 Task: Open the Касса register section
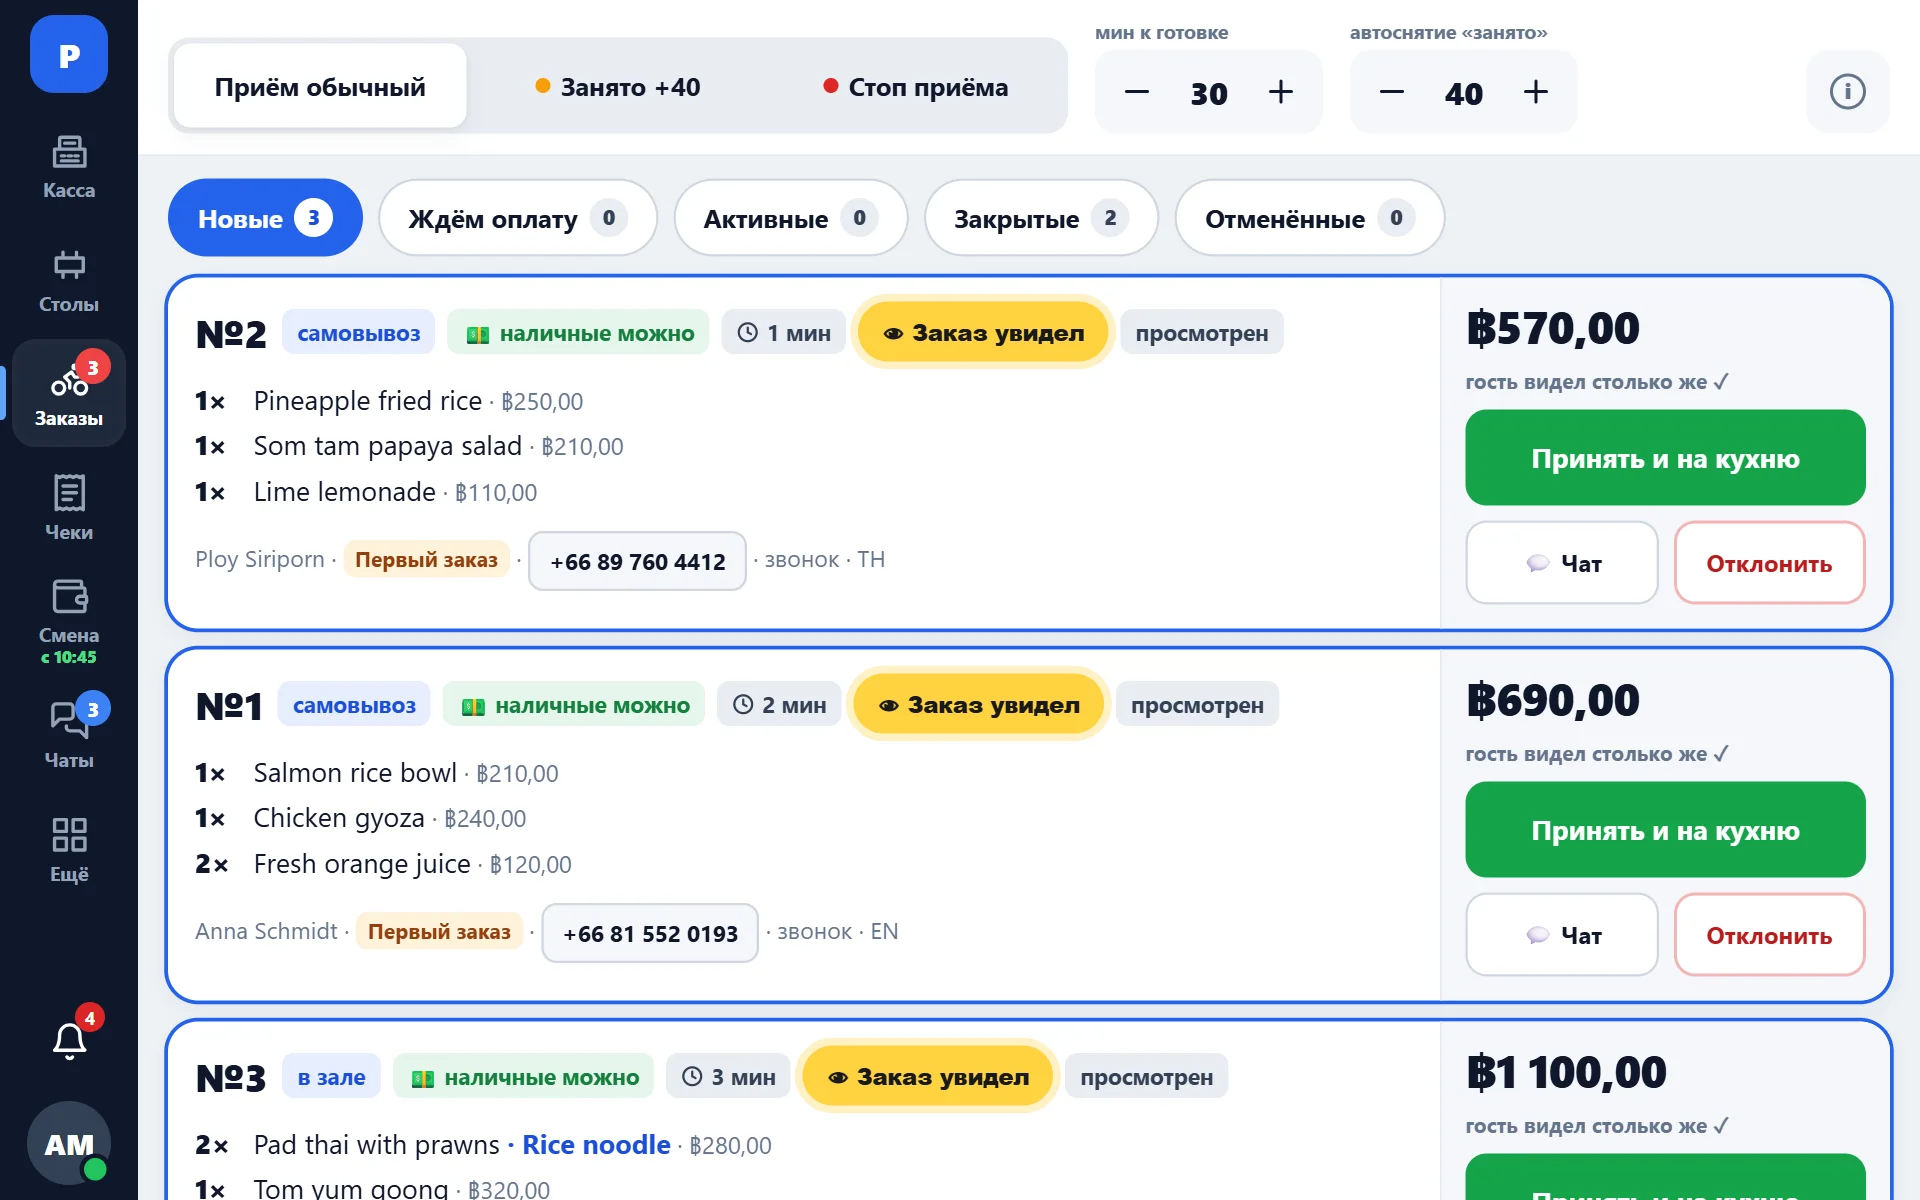(x=69, y=167)
